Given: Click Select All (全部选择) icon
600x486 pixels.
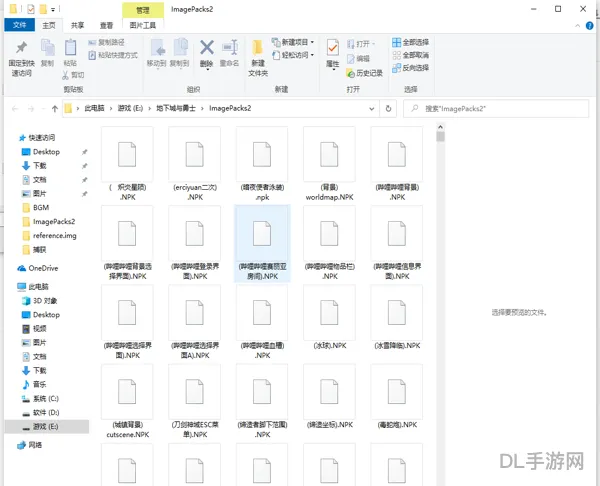Looking at the screenshot, I should (396, 42).
